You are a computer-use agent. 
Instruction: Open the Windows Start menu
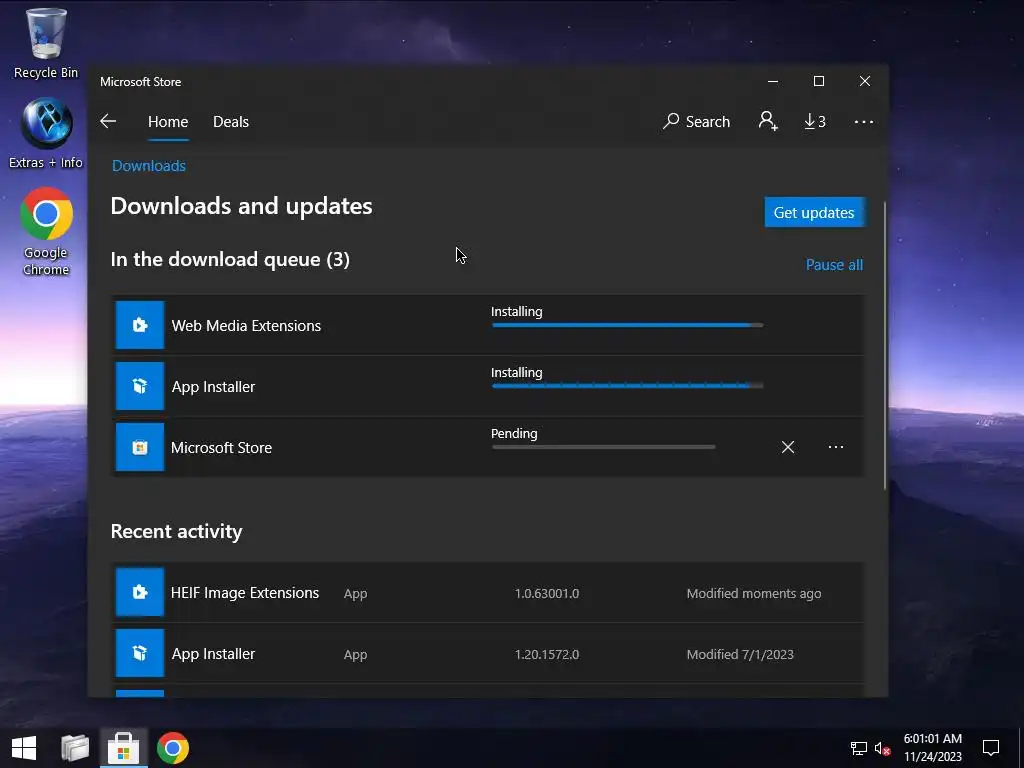(x=24, y=748)
